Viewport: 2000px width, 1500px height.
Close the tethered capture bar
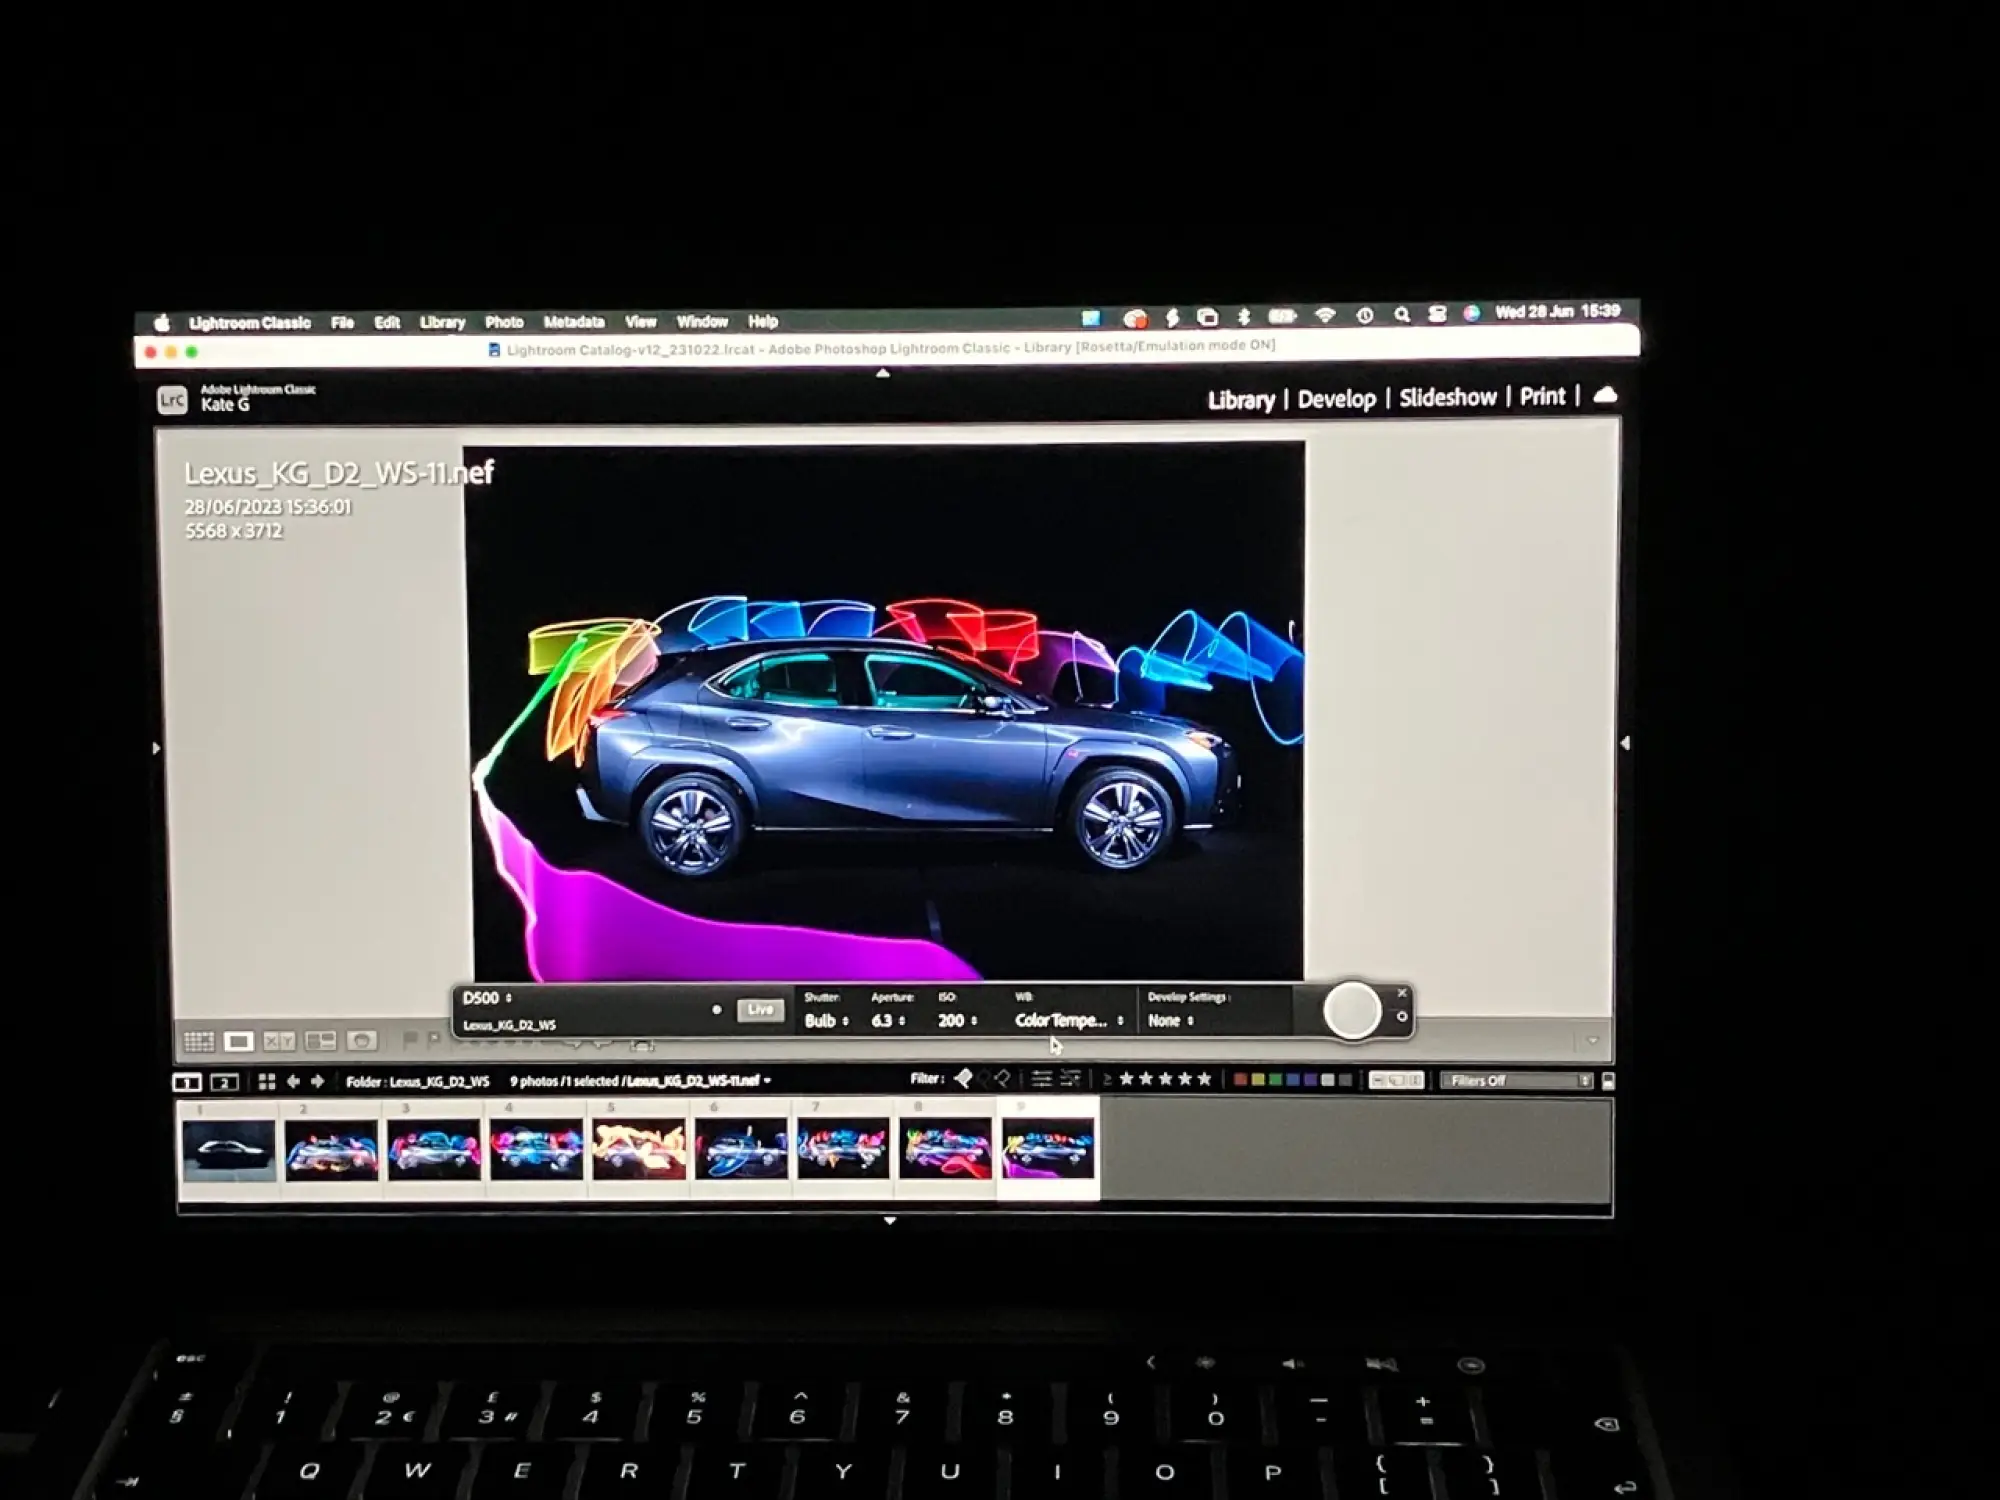1402,993
